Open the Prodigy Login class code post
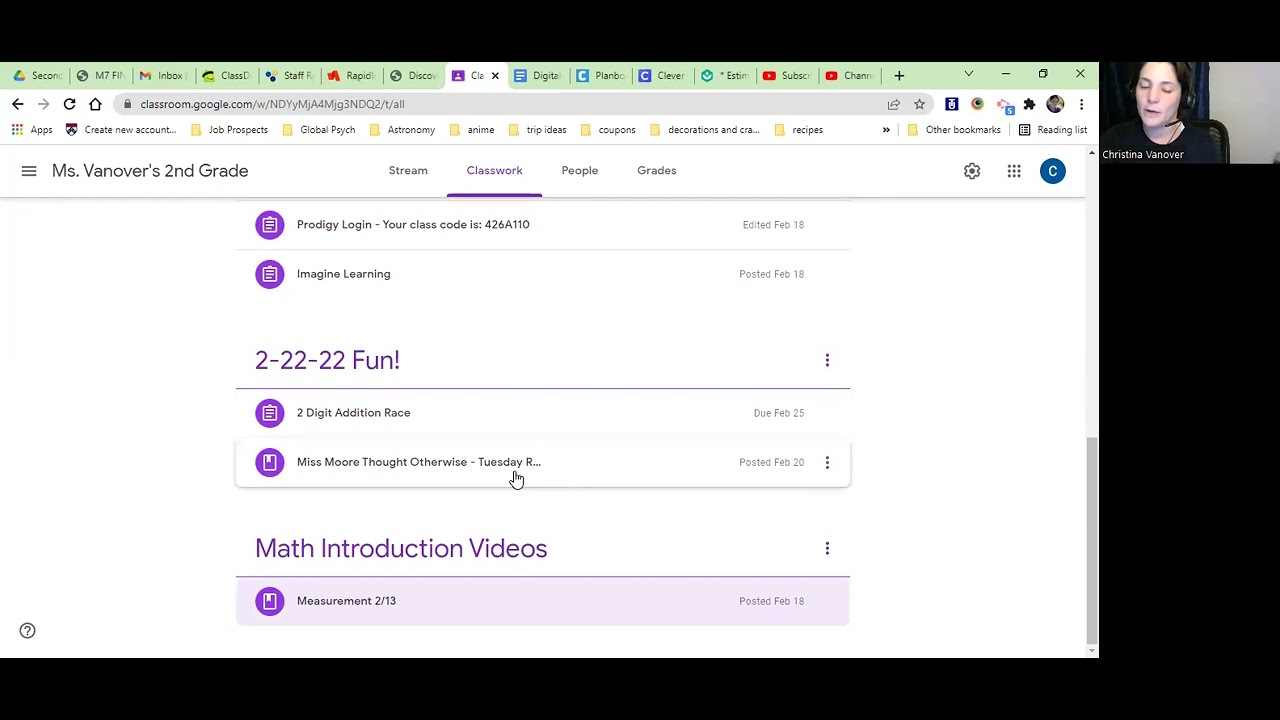 click(x=543, y=225)
